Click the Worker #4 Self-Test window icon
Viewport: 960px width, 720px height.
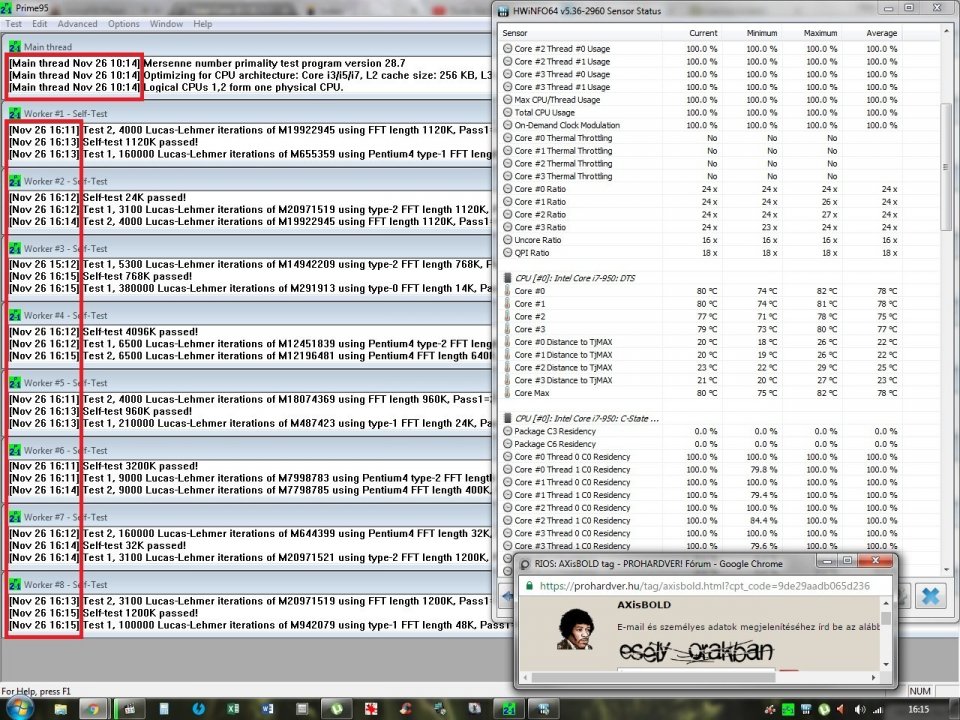(x=15, y=315)
